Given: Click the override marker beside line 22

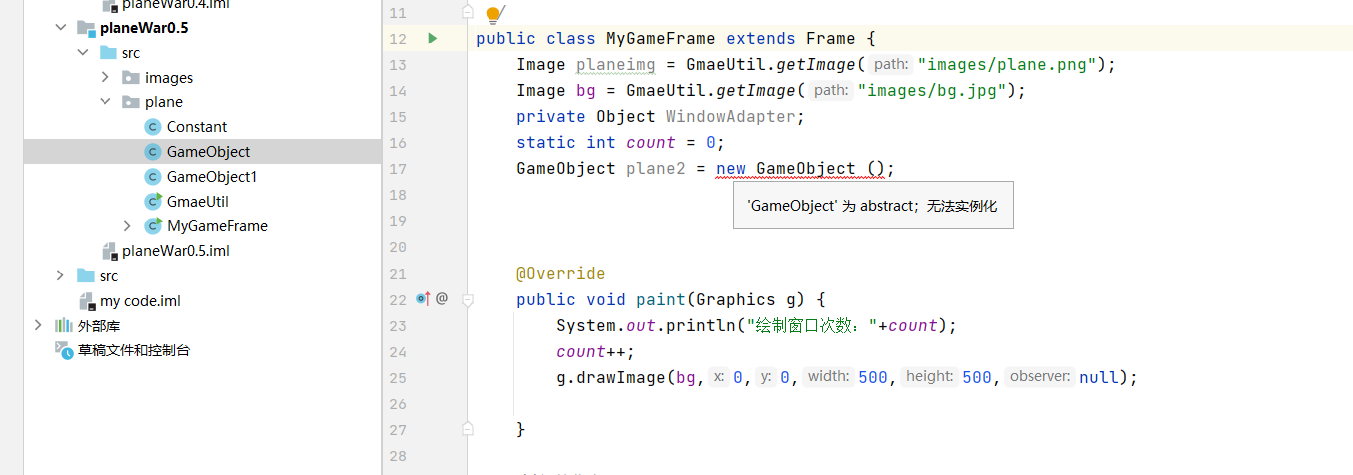Looking at the screenshot, I should pos(423,298).
